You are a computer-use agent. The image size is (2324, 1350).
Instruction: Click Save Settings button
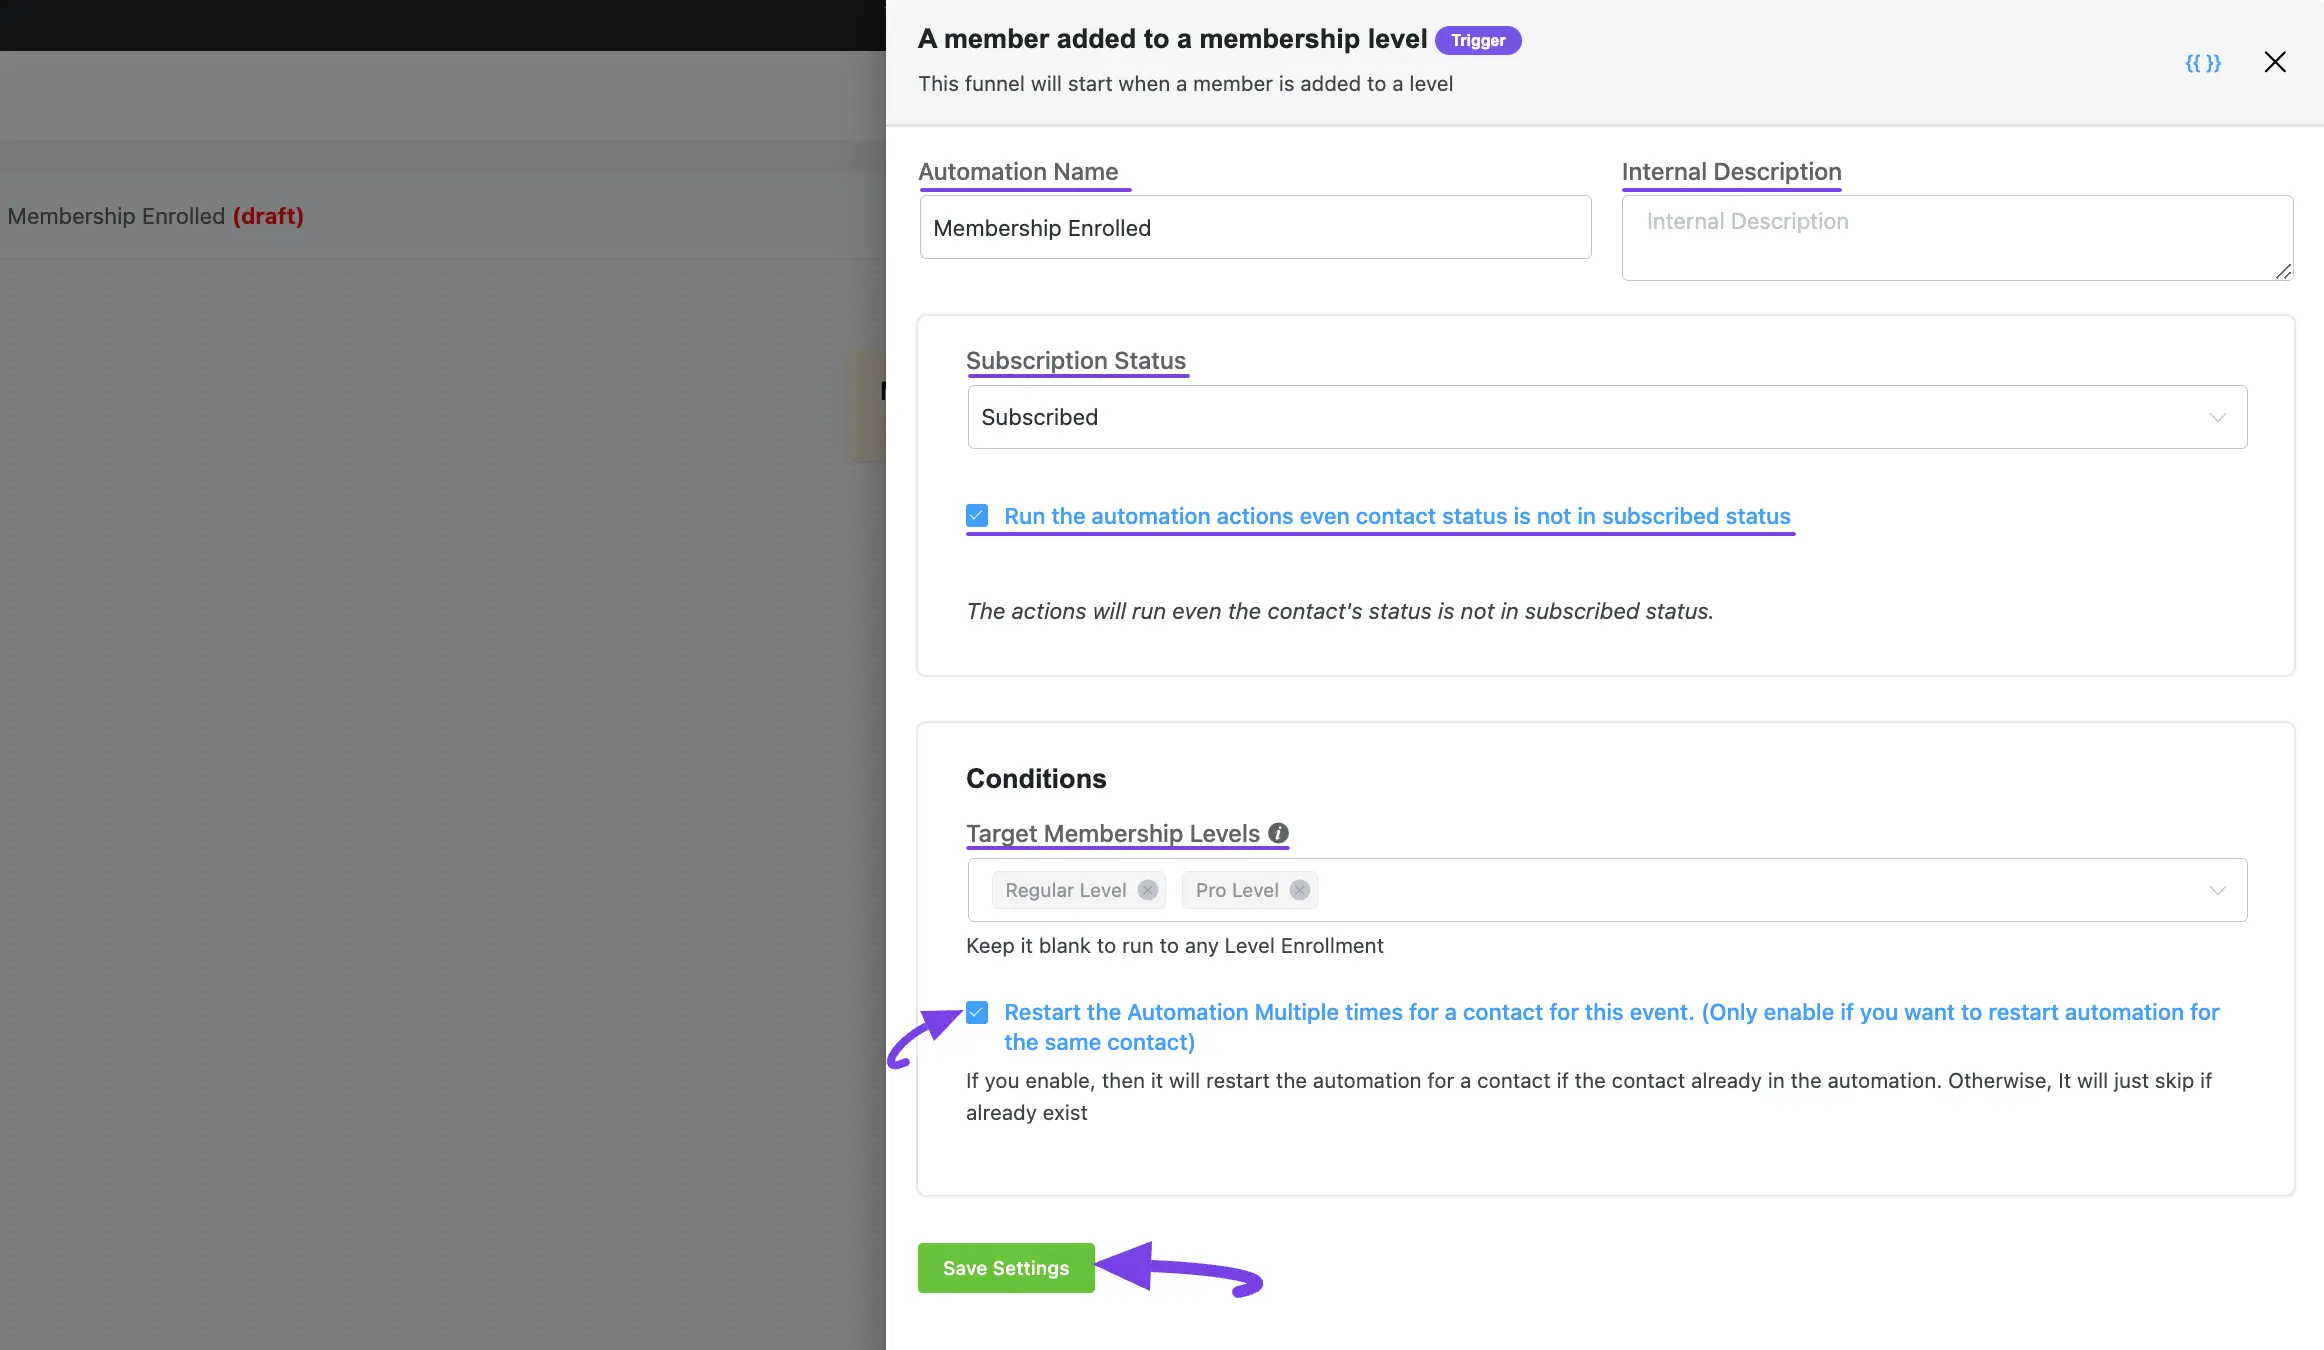pyautogui.click(x=1004, y=1268)
